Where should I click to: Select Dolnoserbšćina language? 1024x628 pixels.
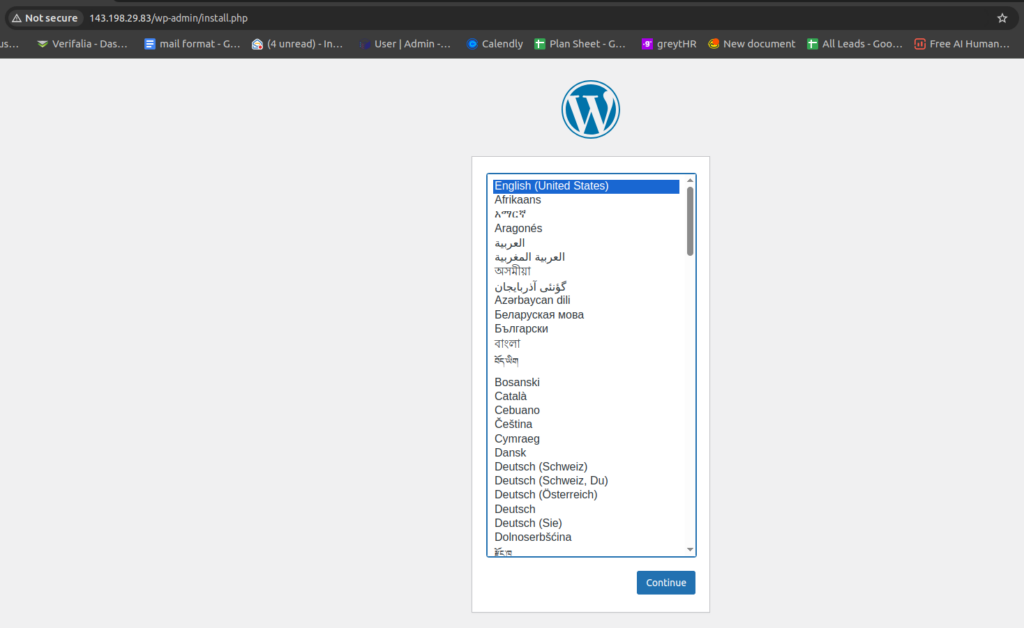coord(586,537)
